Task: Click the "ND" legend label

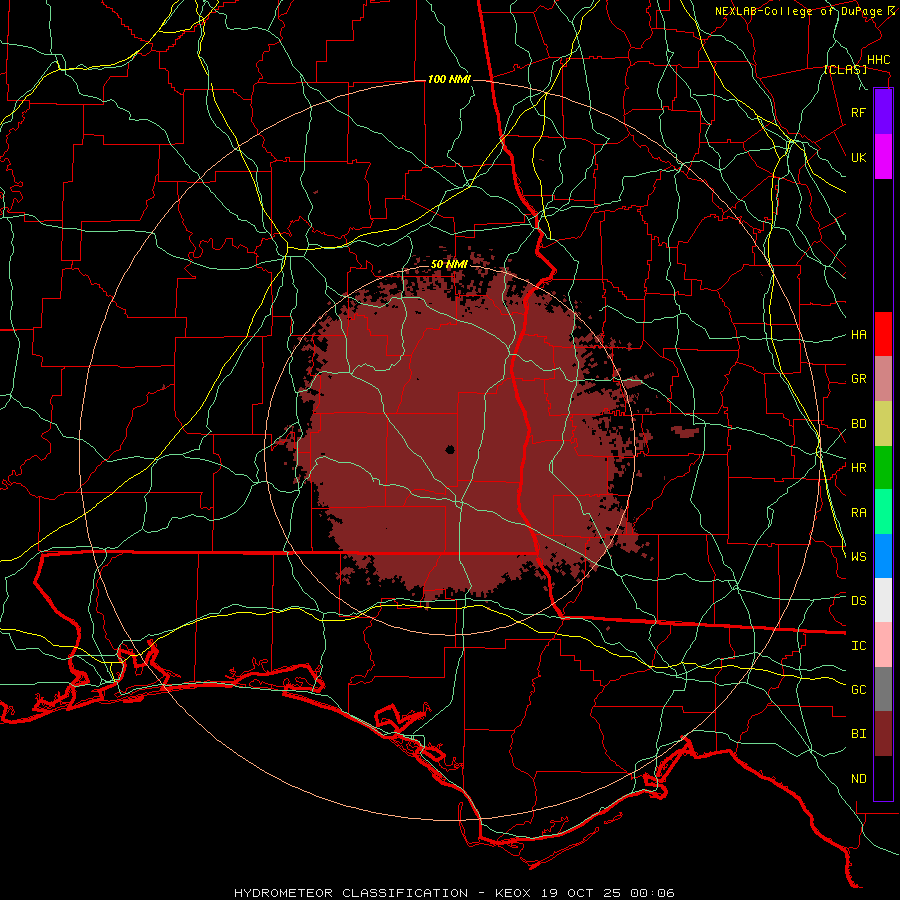Action: pos(859,779)
